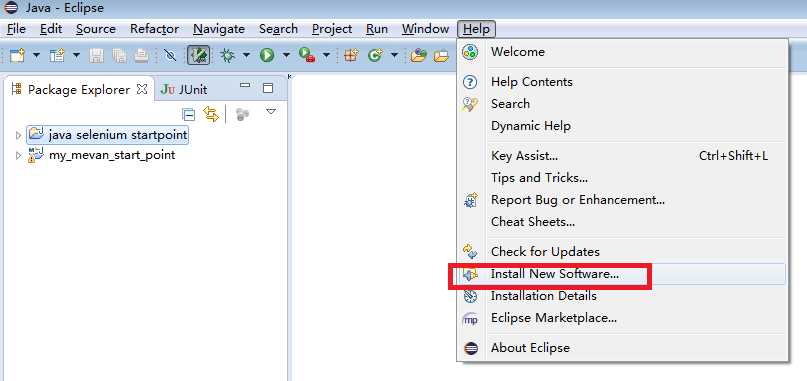Toggle Skip All Breakpoints icon
The width and height of the screenshot is (807, 381).
coord(169,55)
